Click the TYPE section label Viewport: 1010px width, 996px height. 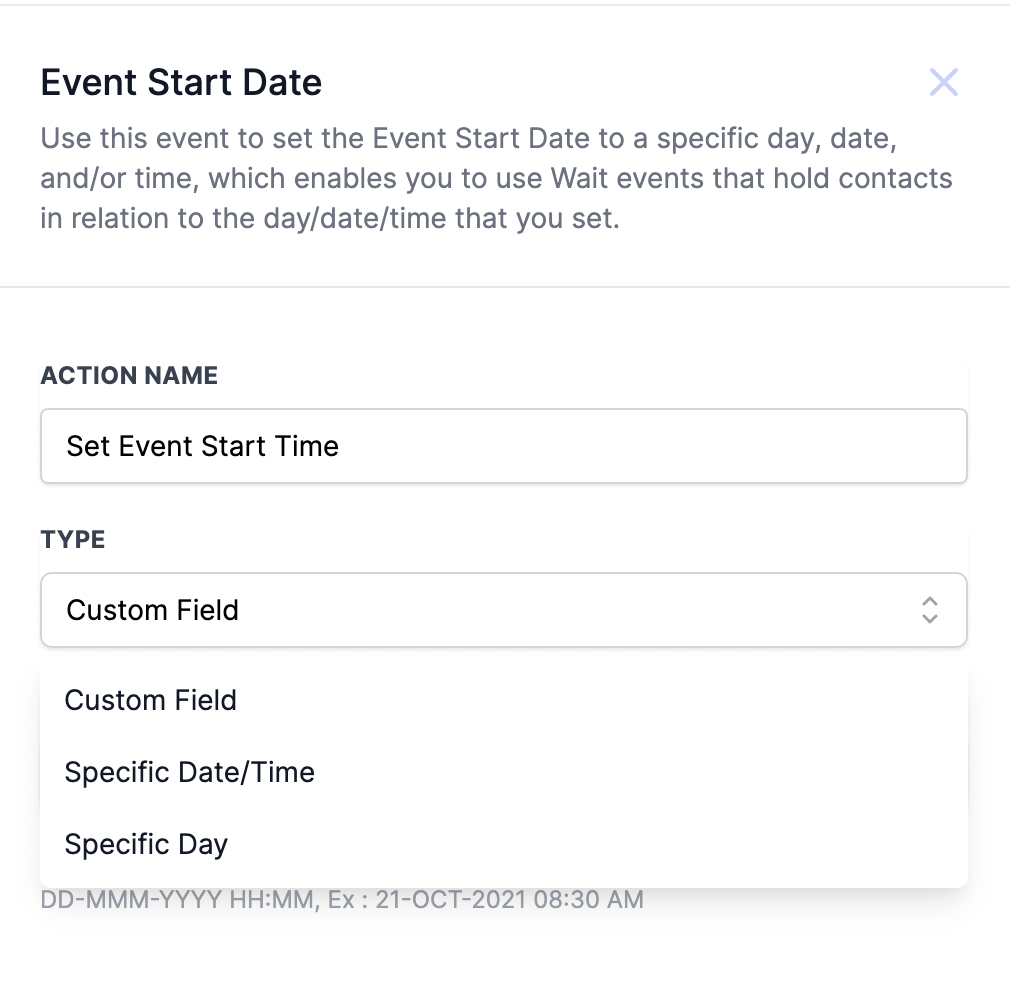coord(72,539)
